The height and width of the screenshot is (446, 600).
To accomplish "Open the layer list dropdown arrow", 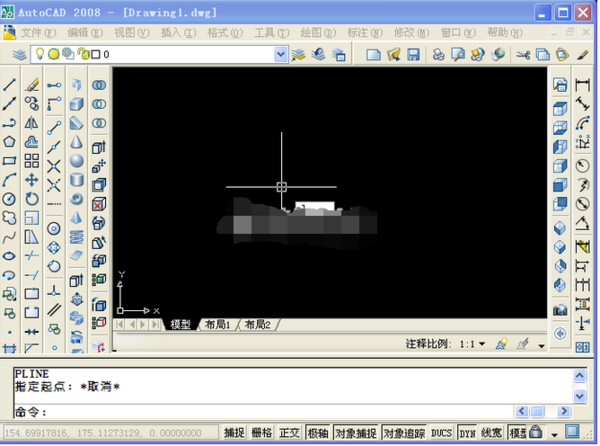I will [280, 54].
